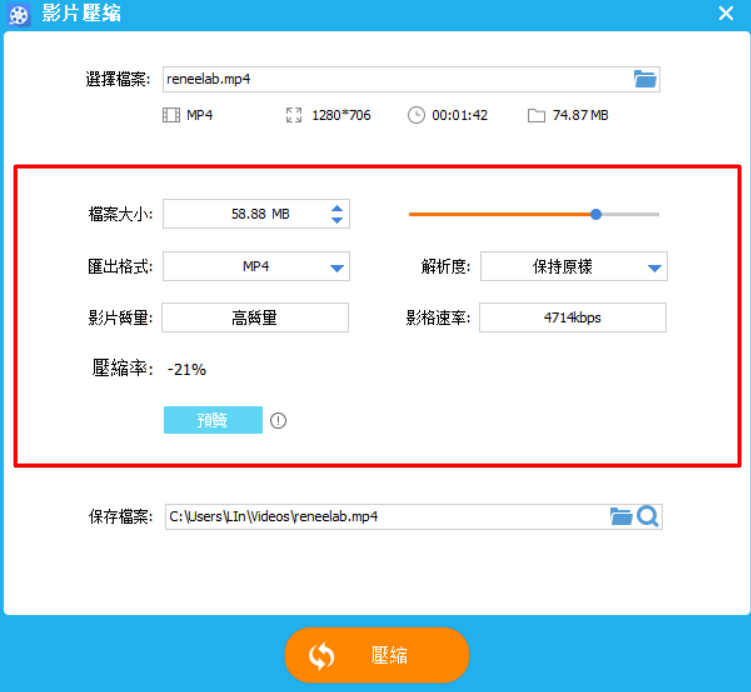Click the clock icon beside the duration
This screenshot has height=692, width=751.
416,115
